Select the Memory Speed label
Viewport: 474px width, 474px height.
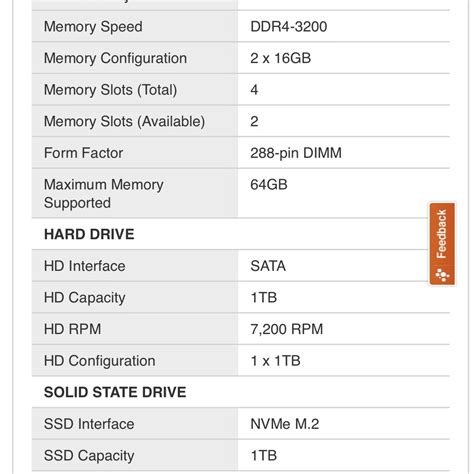tap(93, 27)
